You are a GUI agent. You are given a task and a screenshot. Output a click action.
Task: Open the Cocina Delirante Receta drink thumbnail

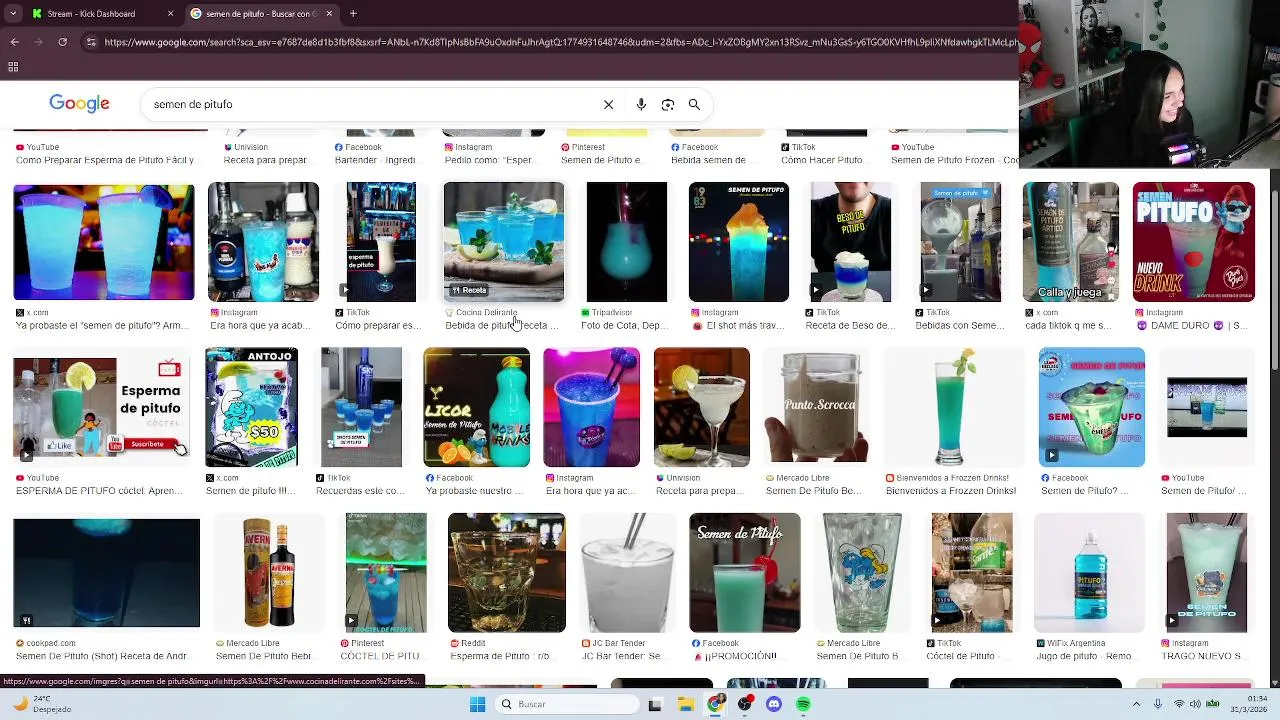(504, 242)
